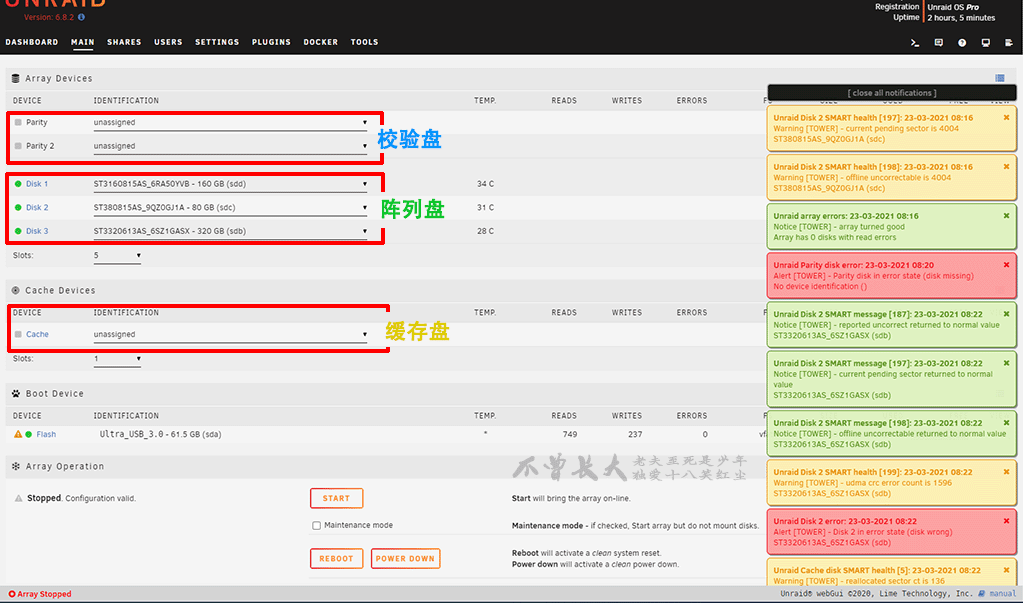Open the Tools menu

click(365, 42)
